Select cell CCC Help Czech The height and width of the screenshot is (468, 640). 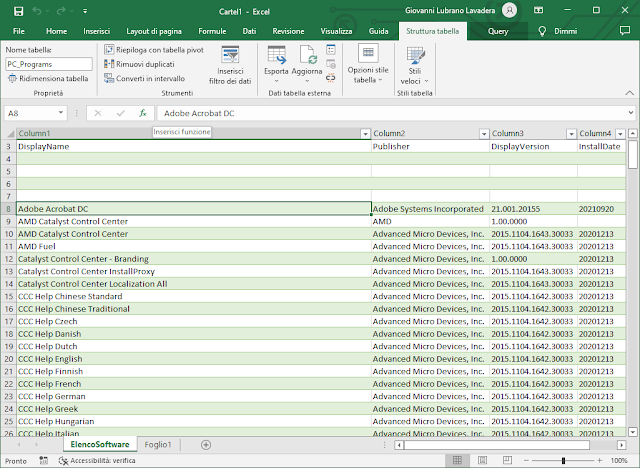coord(193,321)
